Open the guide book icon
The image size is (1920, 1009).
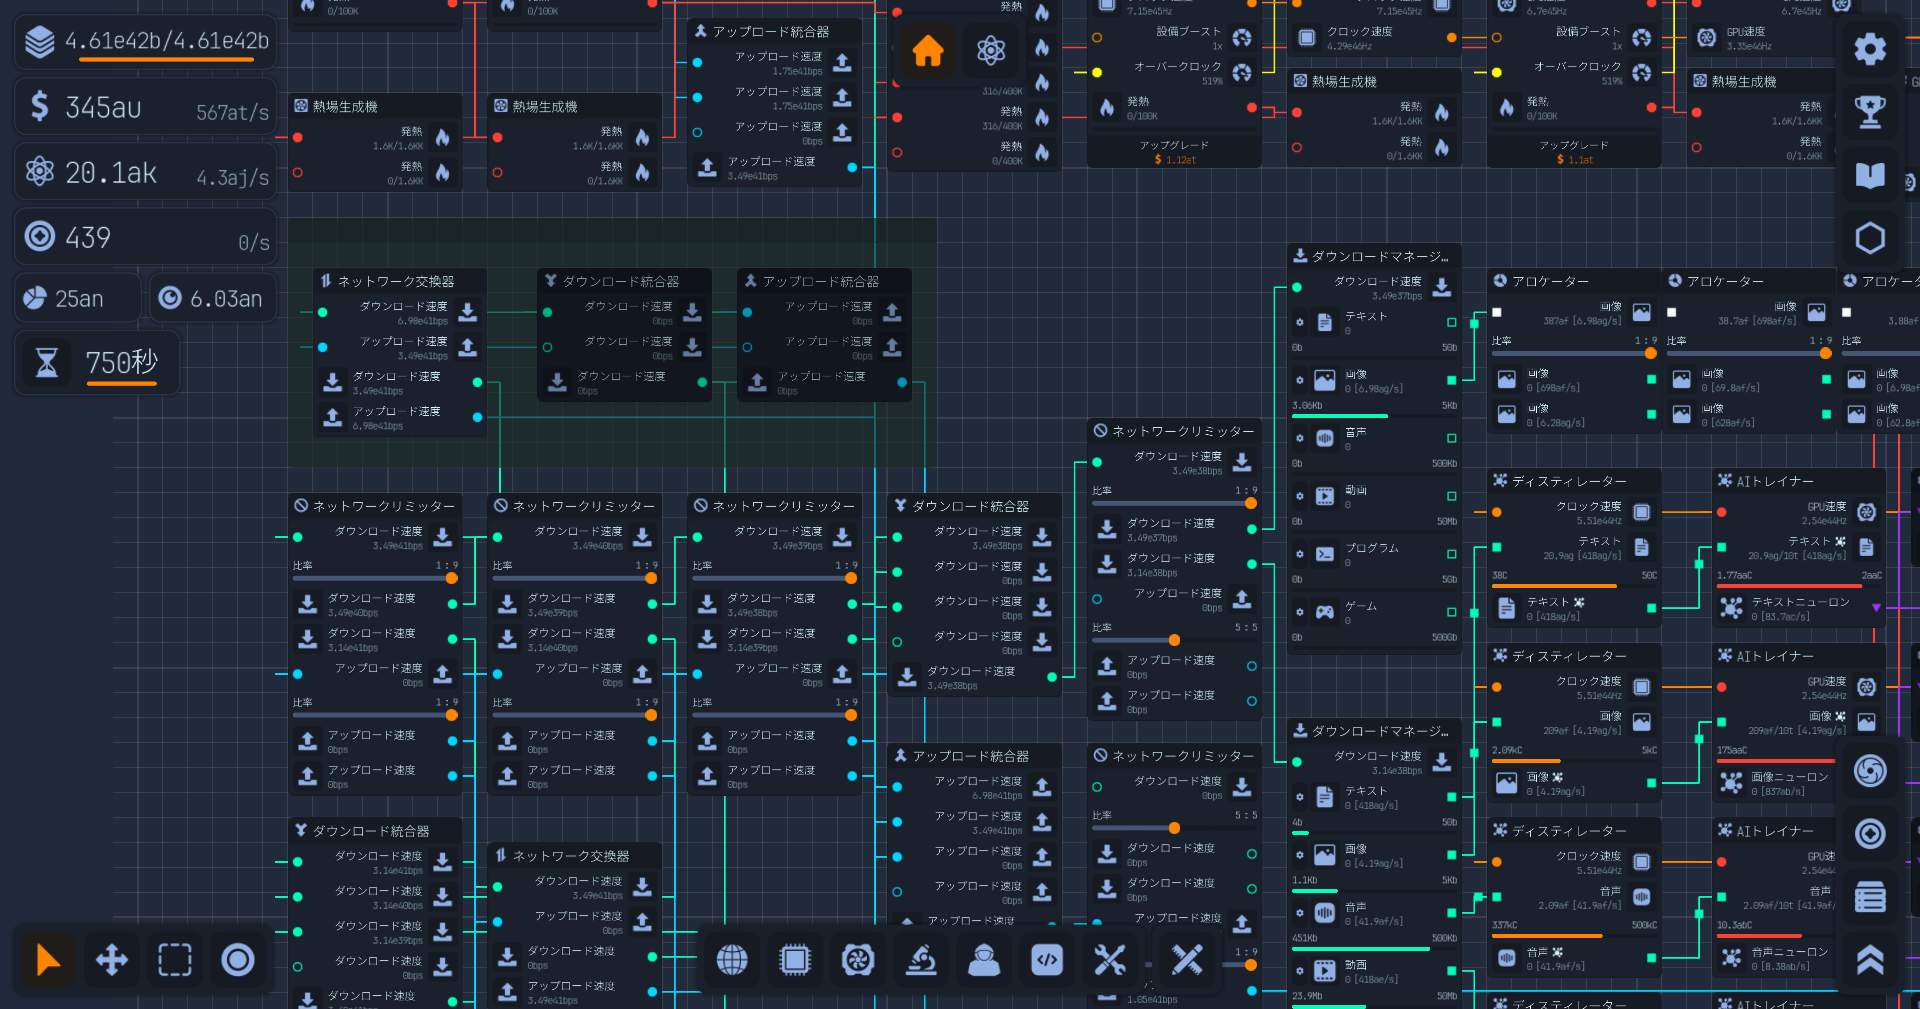pyautogui.click(x=1869, y=175)
